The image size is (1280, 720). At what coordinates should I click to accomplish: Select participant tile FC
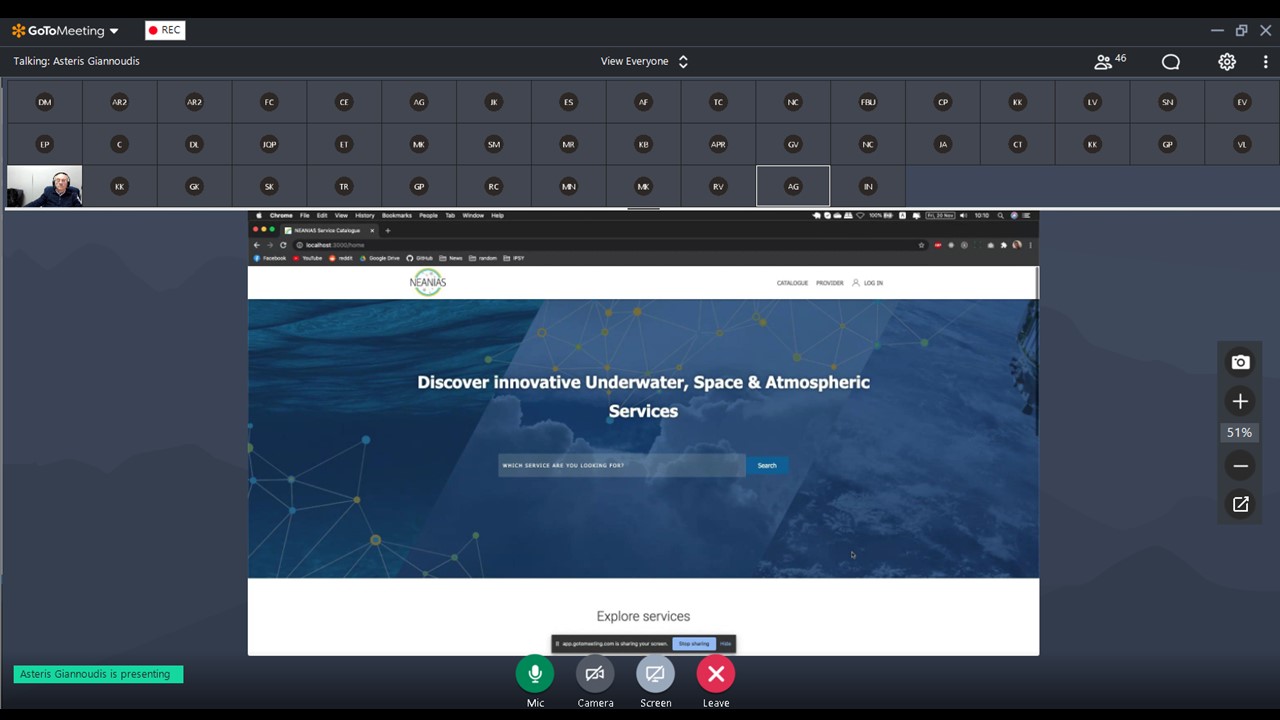click(269, 102)
